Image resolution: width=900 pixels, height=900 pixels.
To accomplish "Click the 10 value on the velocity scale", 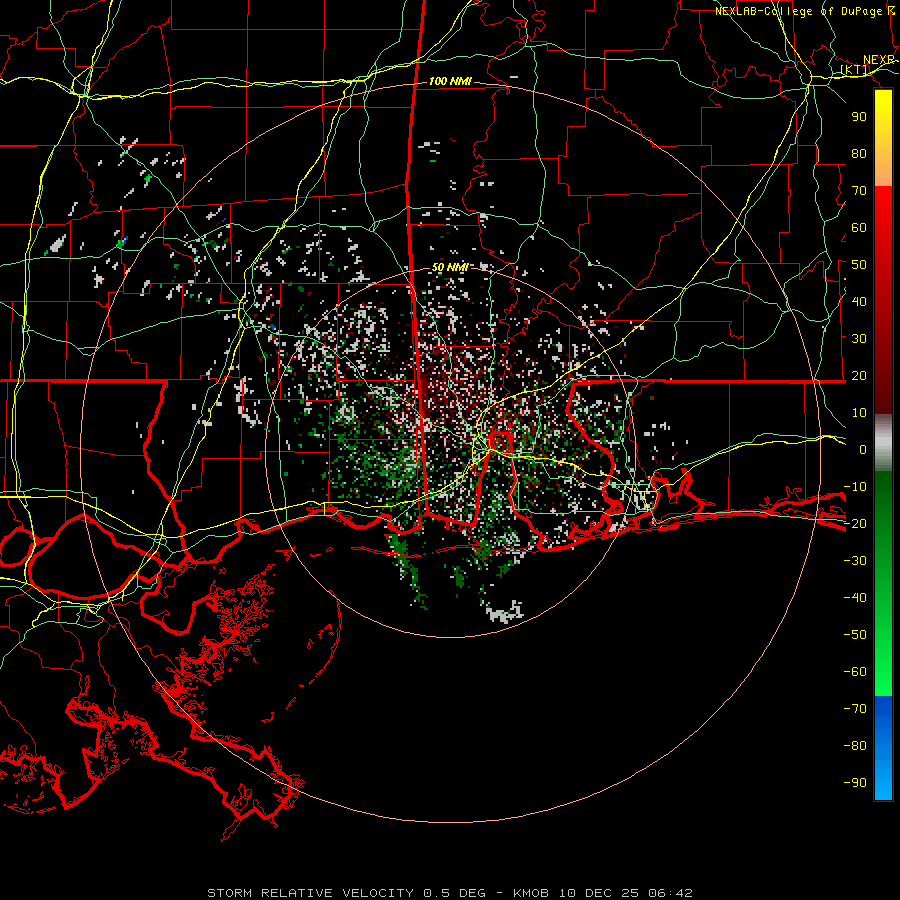I will coord(859,413).
